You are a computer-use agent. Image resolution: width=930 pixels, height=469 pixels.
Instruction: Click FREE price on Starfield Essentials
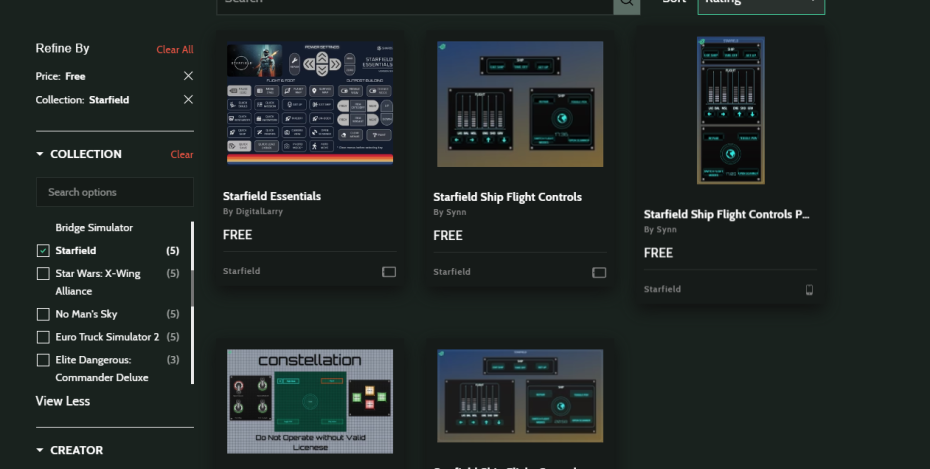point(237,235)
